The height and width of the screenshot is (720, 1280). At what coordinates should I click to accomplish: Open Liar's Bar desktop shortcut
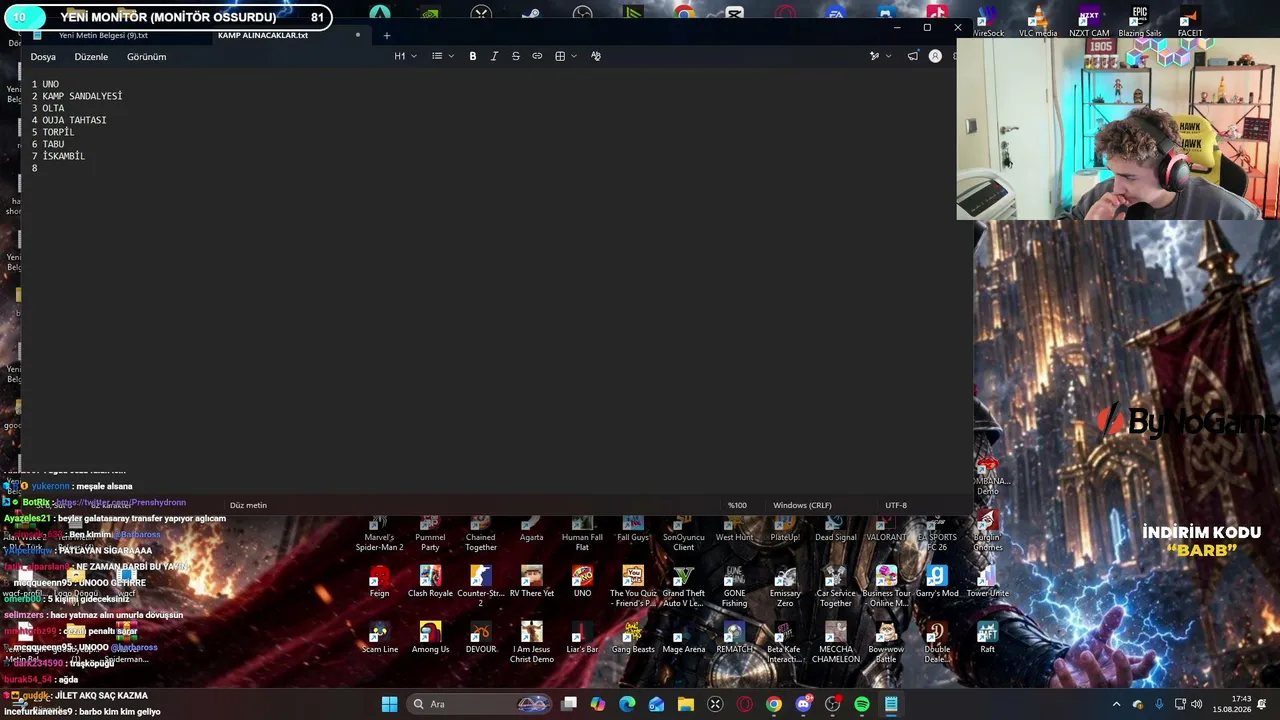pyautogui.click(x=582, y=637)
